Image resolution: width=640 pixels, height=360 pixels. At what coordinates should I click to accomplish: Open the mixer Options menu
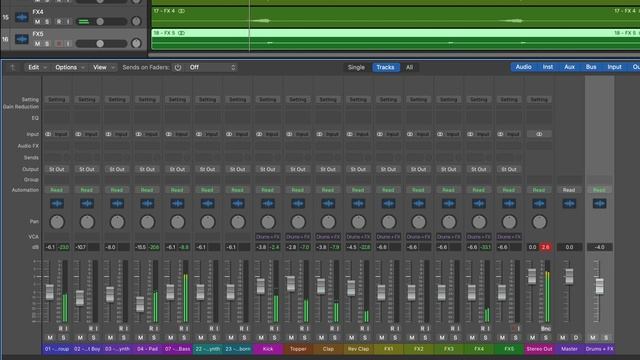coord(69,67)
